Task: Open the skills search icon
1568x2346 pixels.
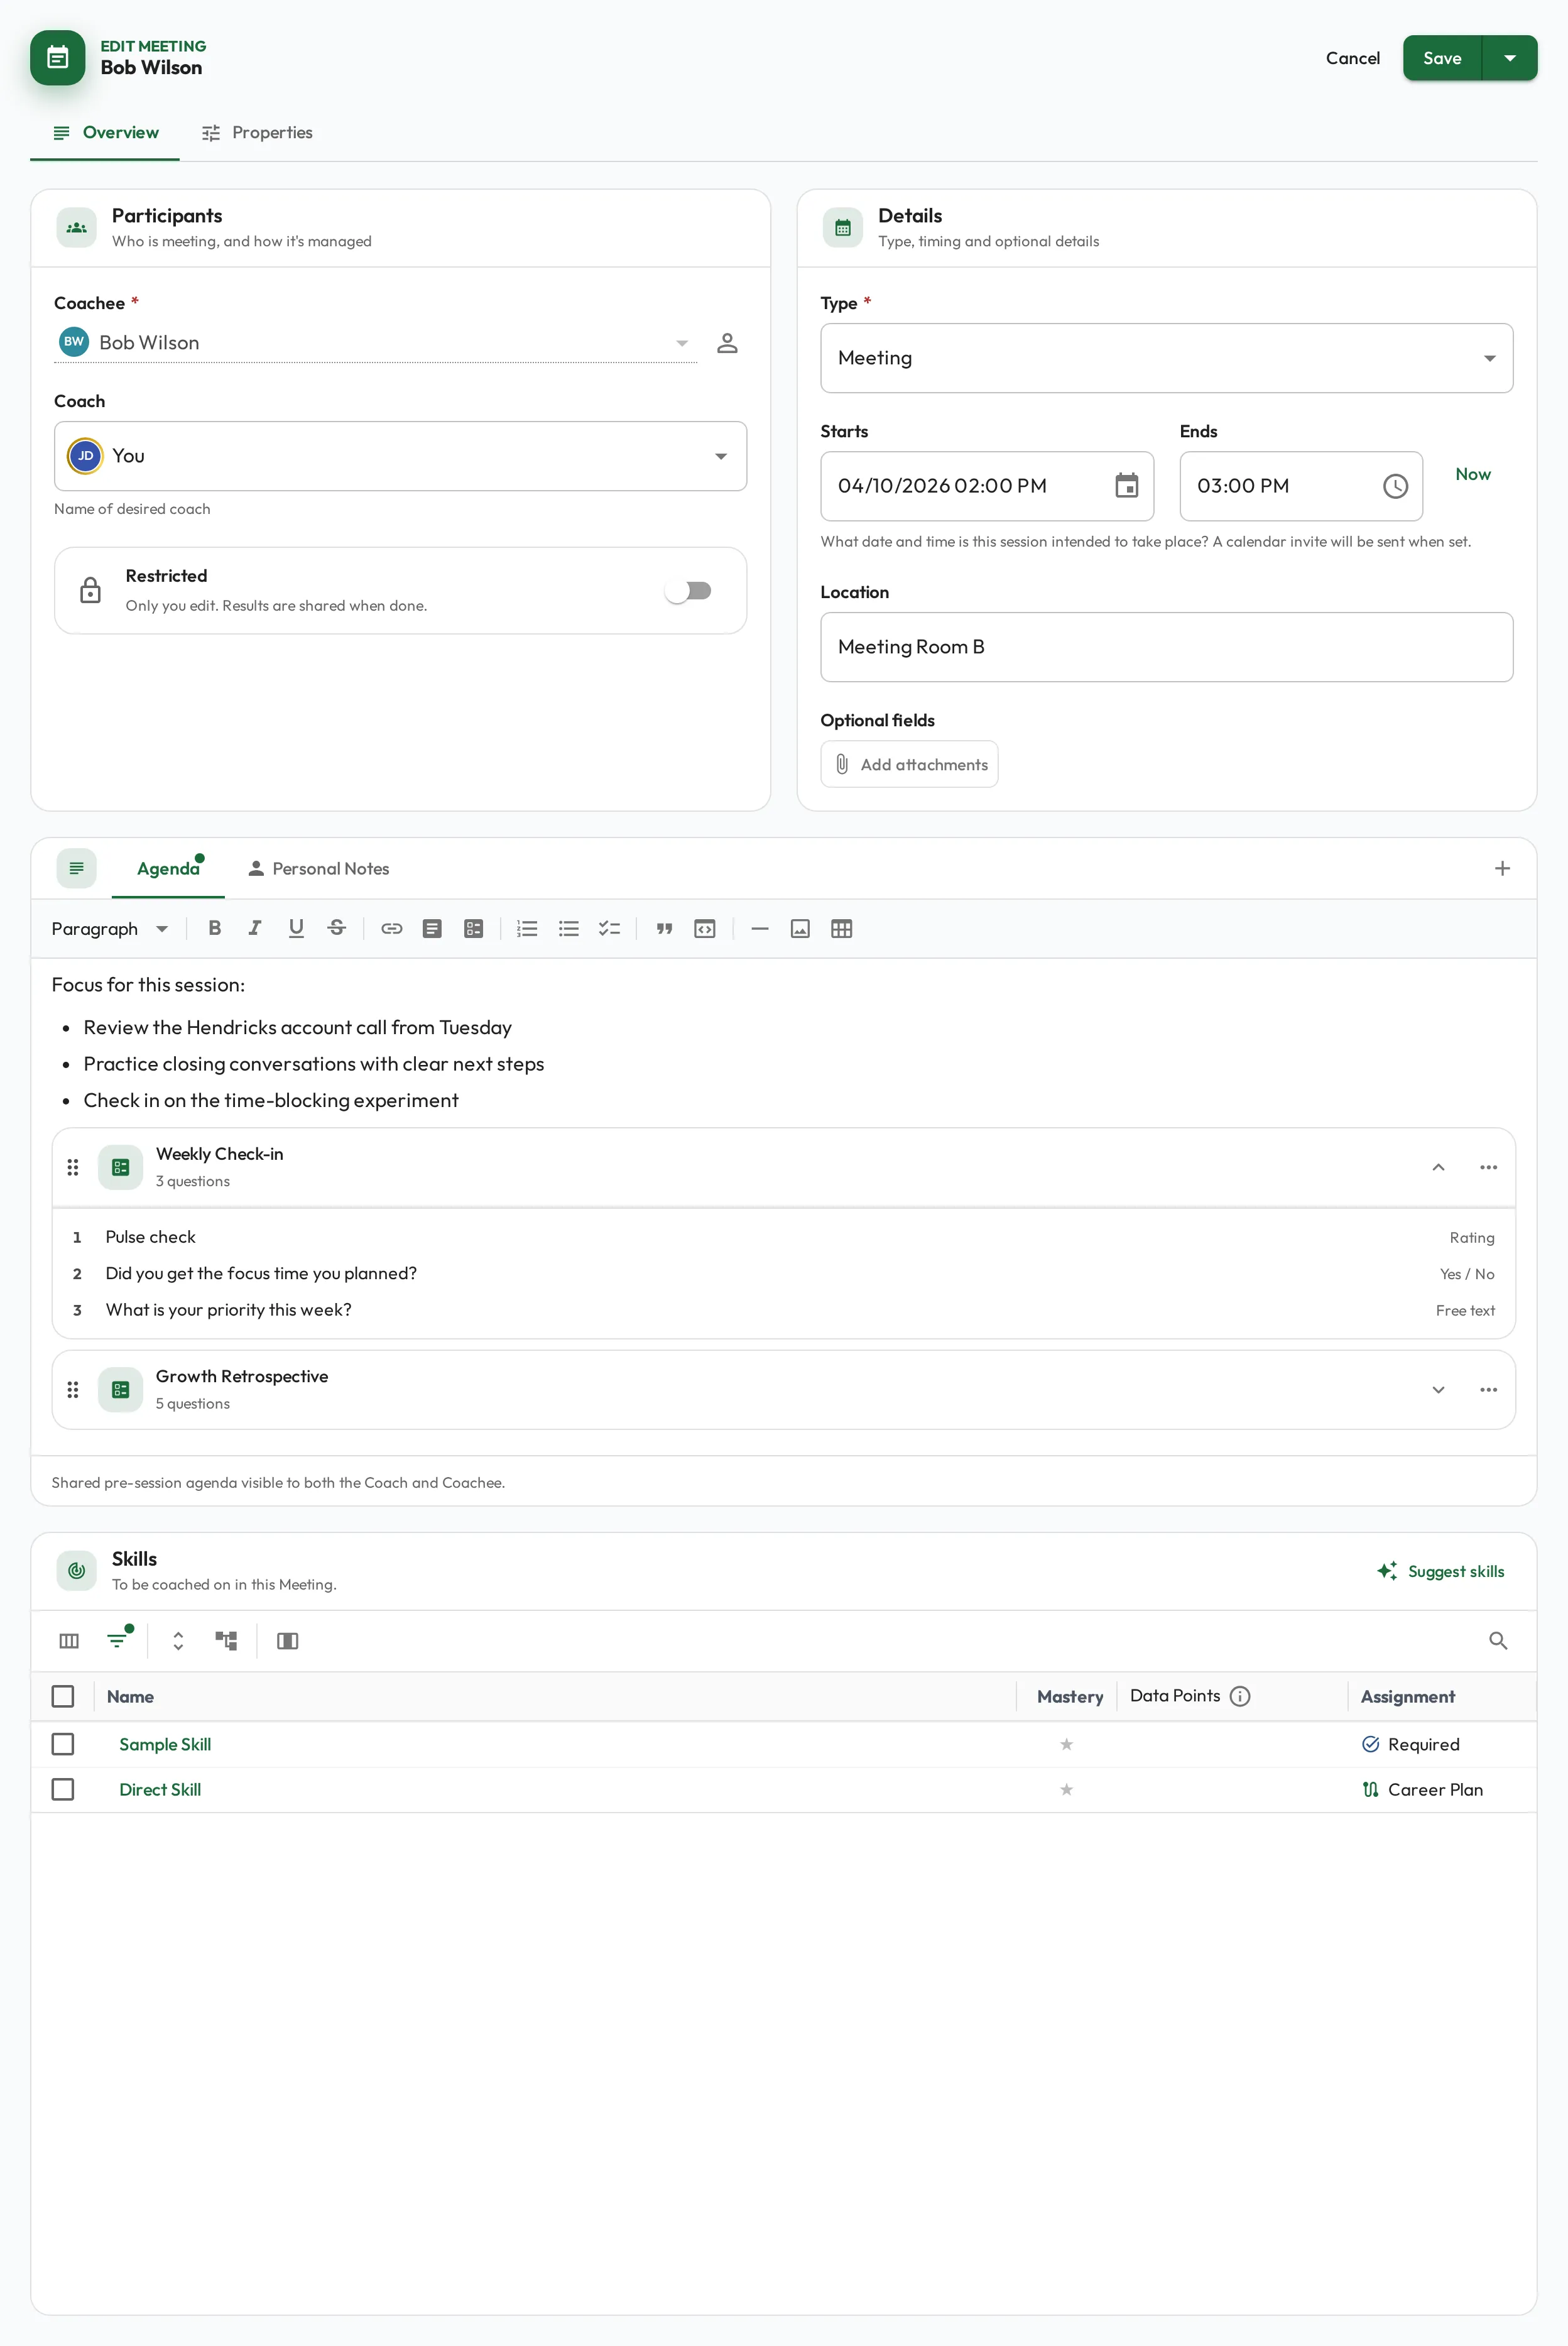Action: pos(1498,1641)
